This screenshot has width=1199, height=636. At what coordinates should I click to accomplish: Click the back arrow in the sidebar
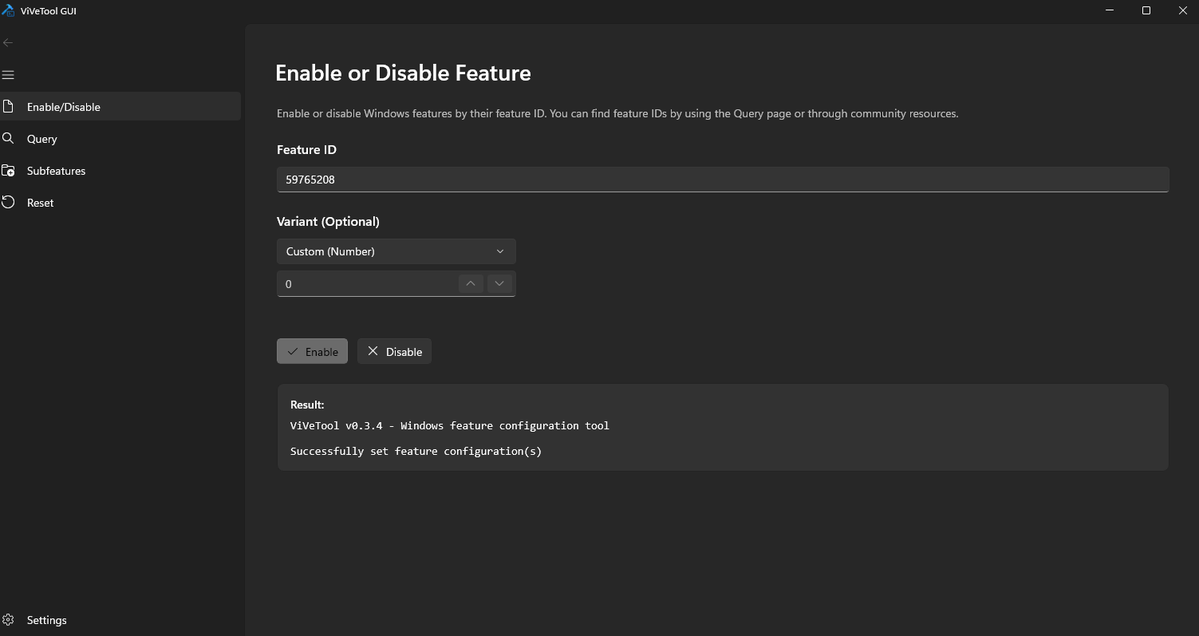[8, 42]
